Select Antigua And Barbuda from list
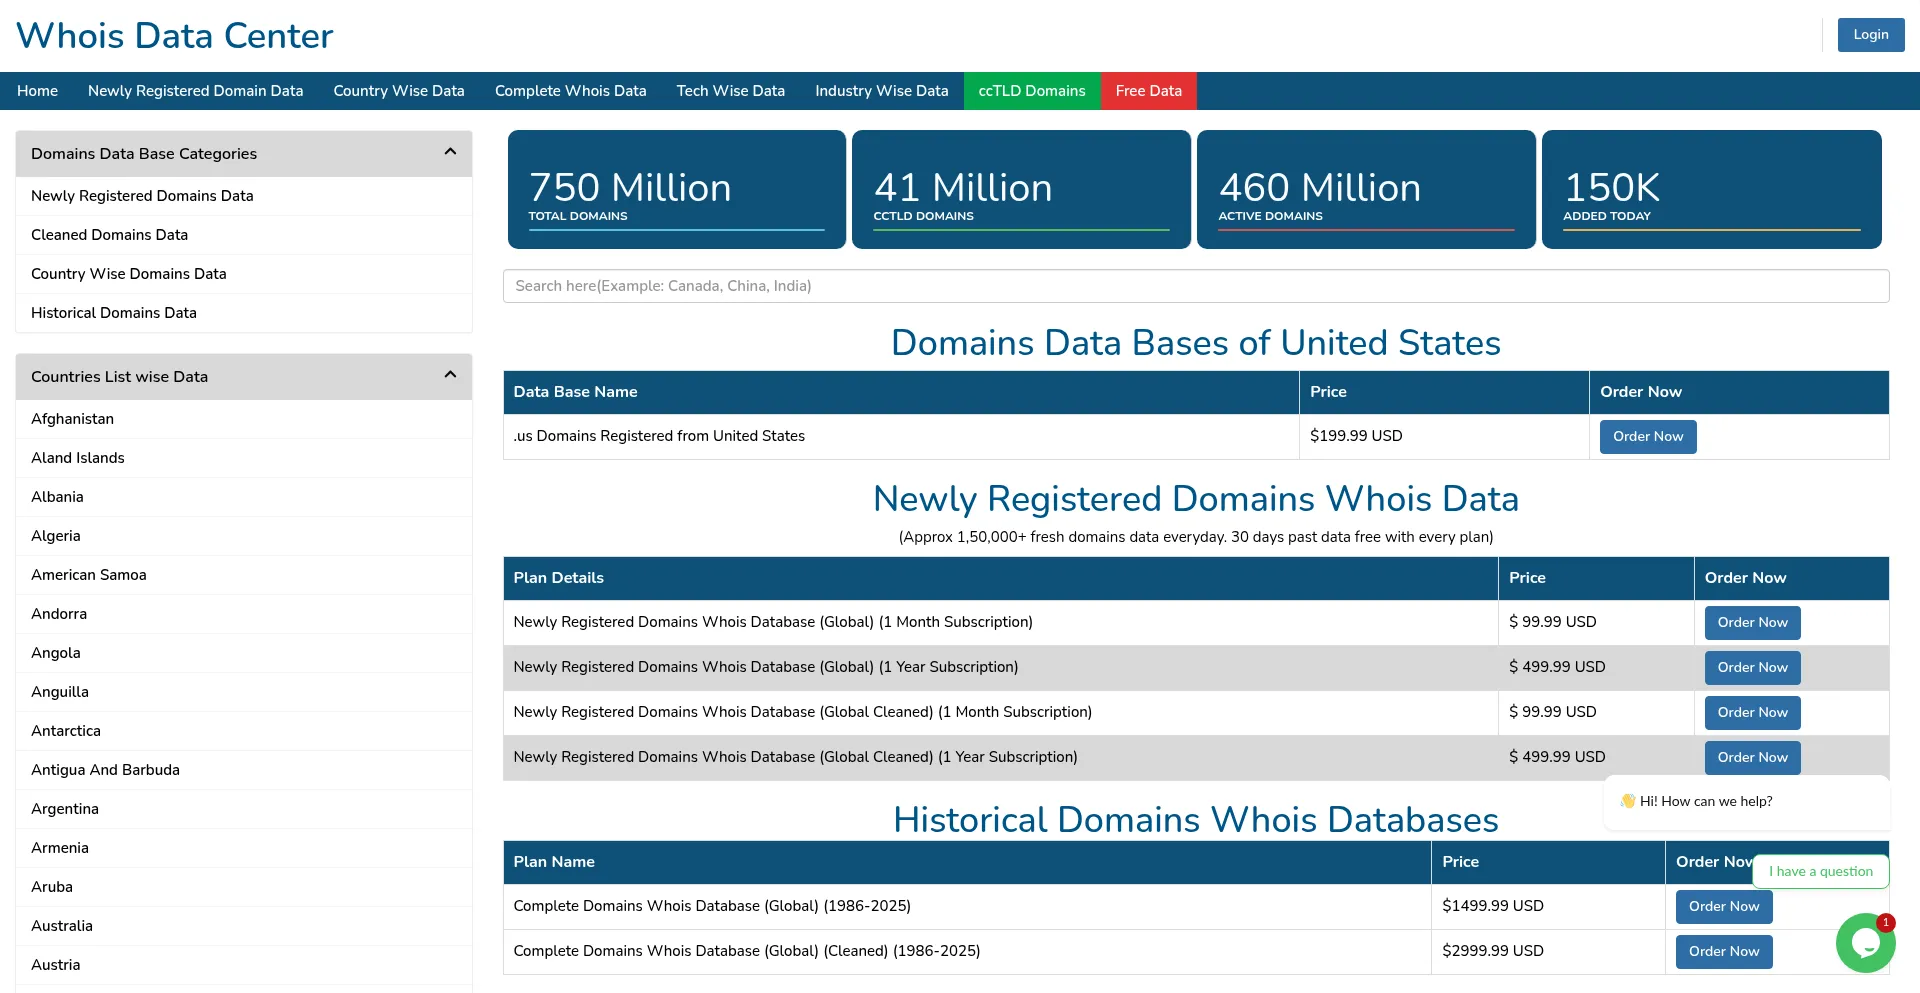Image resolution: width=1920 pixels, height=993 pixels. click(x=244, y=770)
